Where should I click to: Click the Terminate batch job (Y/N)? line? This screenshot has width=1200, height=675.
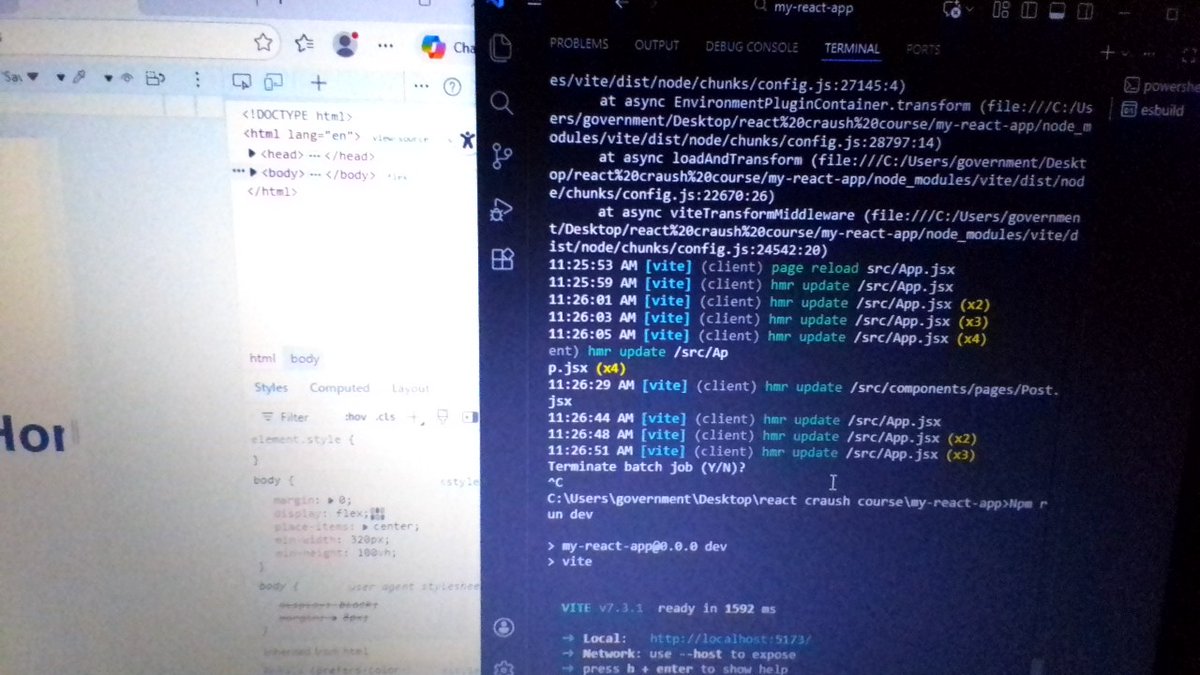[x=647, y=467]
